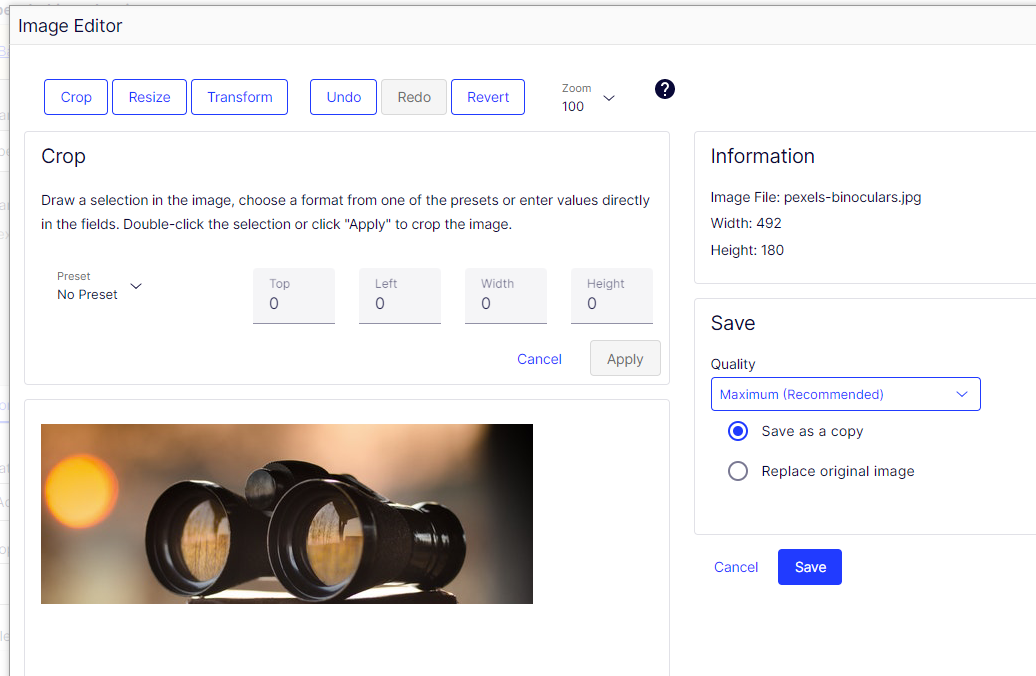
Task: Undo the last edit
Action: (x=343, y=97)
